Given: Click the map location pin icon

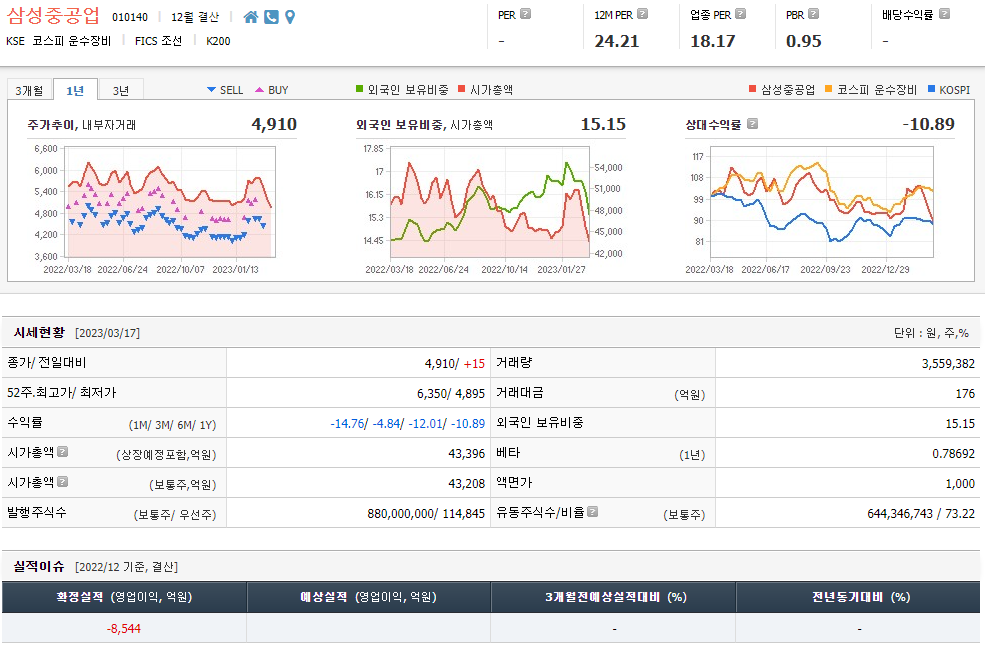Looking at the screenshot, I should 290,17.
